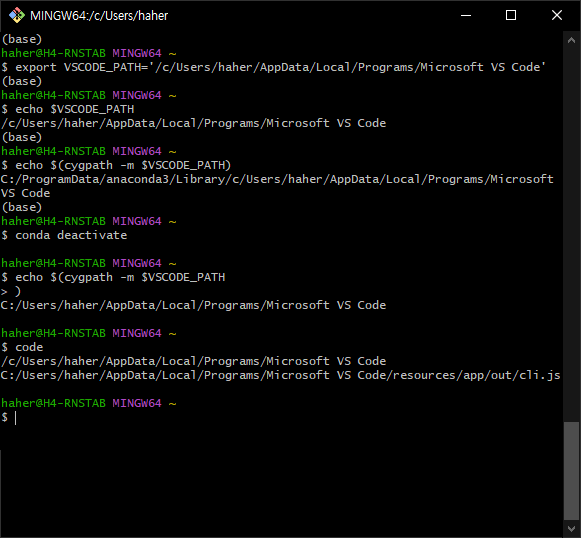Viewport: 581px width, 538px height.
Task: Close the MINGW64 terminal window
Action: (557, 16)
